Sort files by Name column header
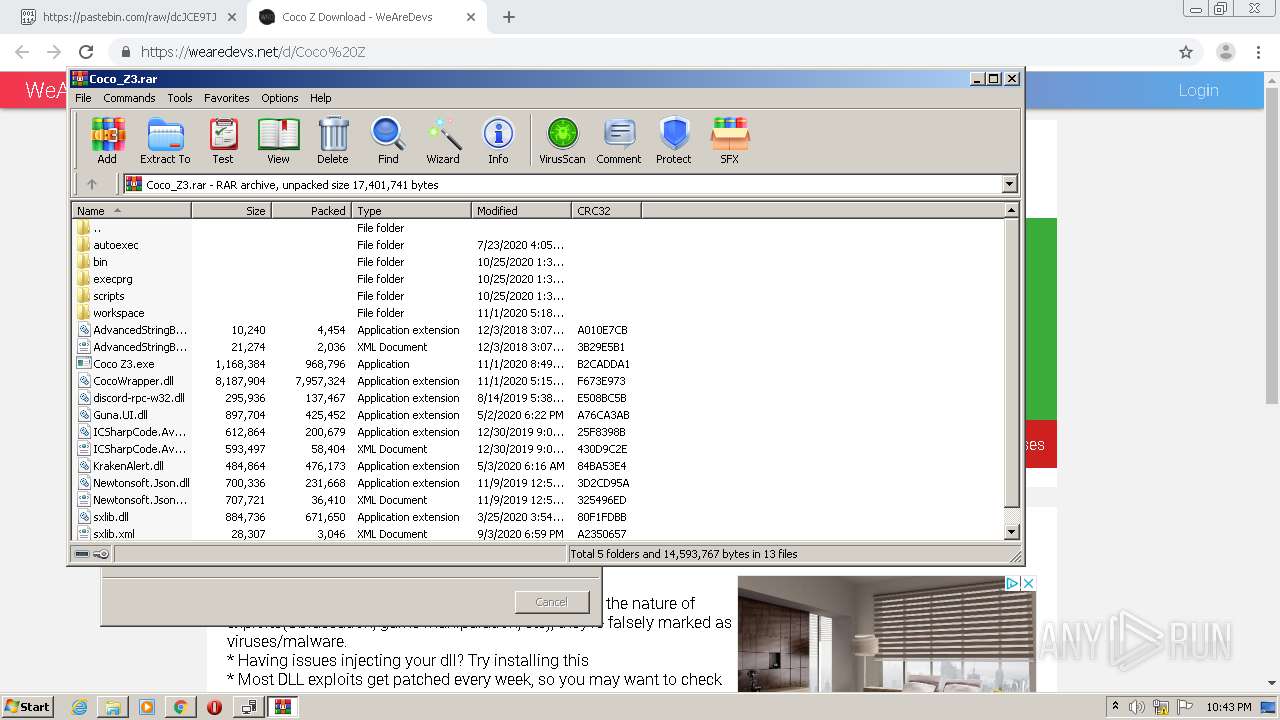Image resolution: width=1280 pixels, height=720 pixels. click(x=131, y=210)
